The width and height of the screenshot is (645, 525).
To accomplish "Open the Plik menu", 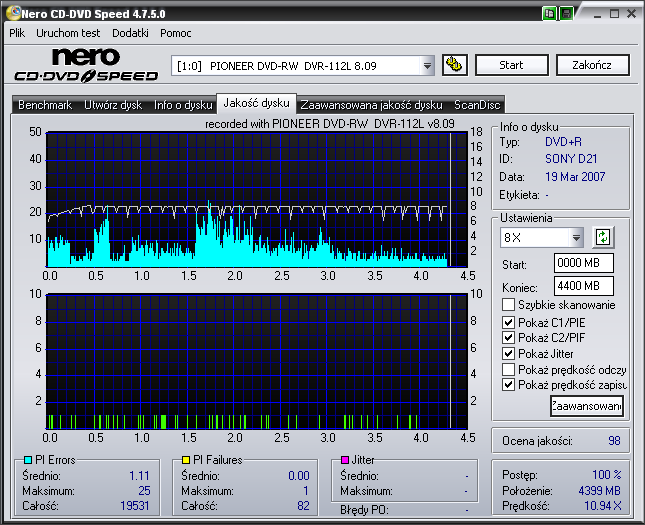I will click(17, 33).
